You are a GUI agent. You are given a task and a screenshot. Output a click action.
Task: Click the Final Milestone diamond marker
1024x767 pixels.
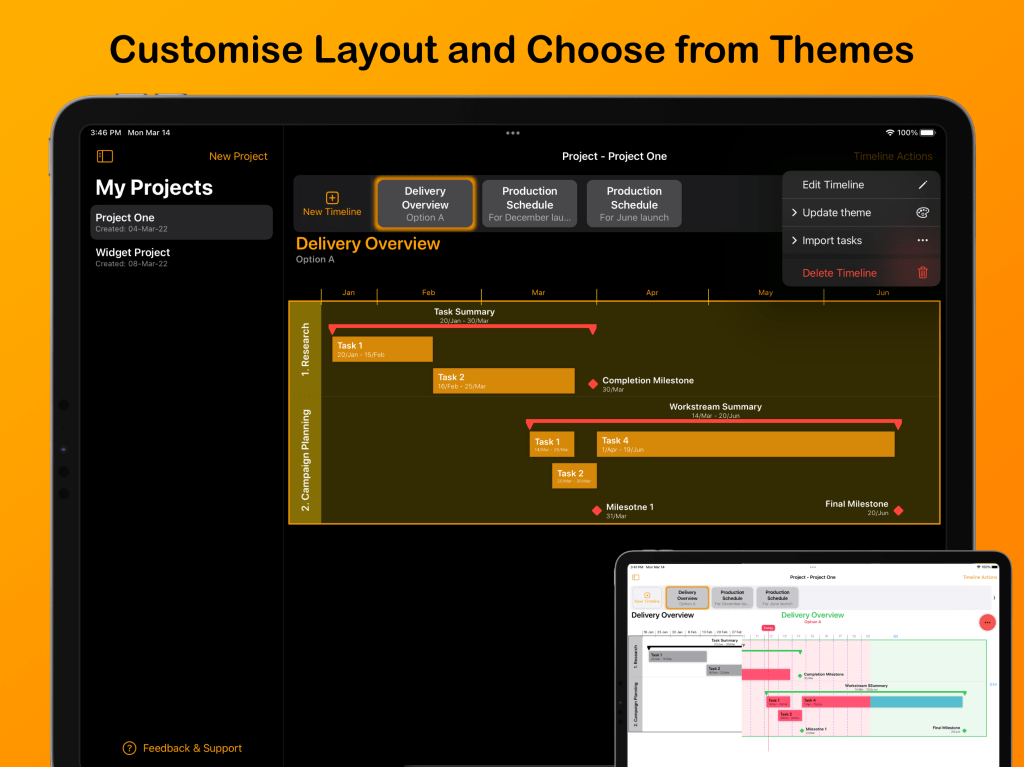coord(898,511)
